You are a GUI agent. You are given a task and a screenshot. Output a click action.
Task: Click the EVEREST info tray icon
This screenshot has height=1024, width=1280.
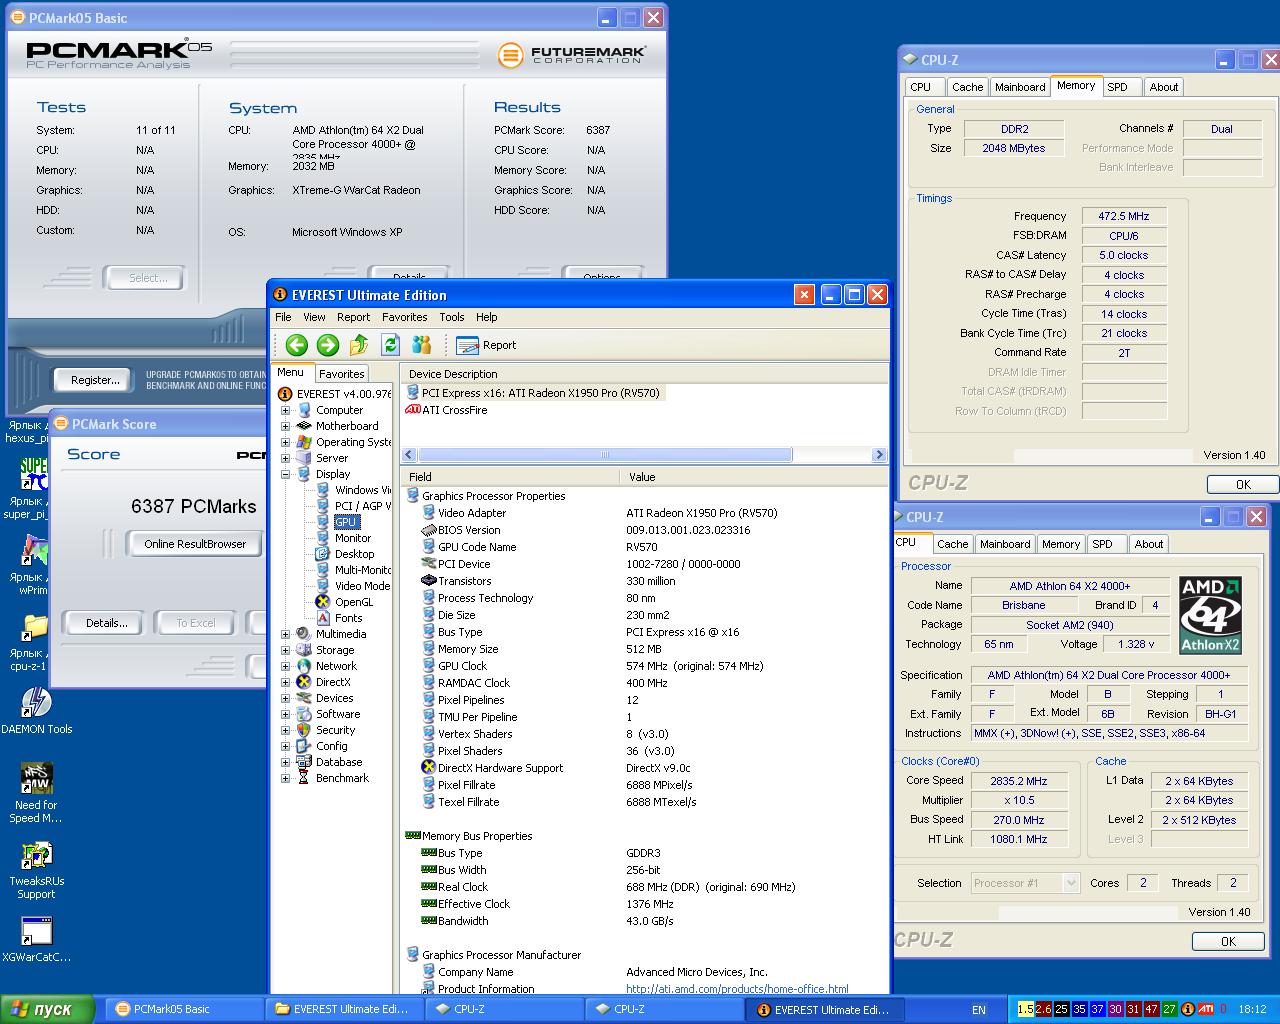coord(1188,1009)
